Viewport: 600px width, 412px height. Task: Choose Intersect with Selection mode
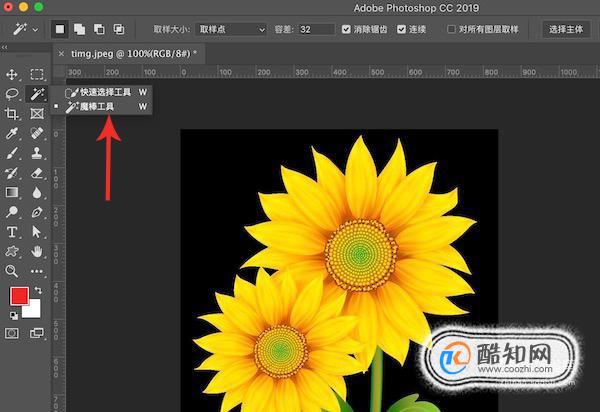pyautogui.click(x=119, y=29)
